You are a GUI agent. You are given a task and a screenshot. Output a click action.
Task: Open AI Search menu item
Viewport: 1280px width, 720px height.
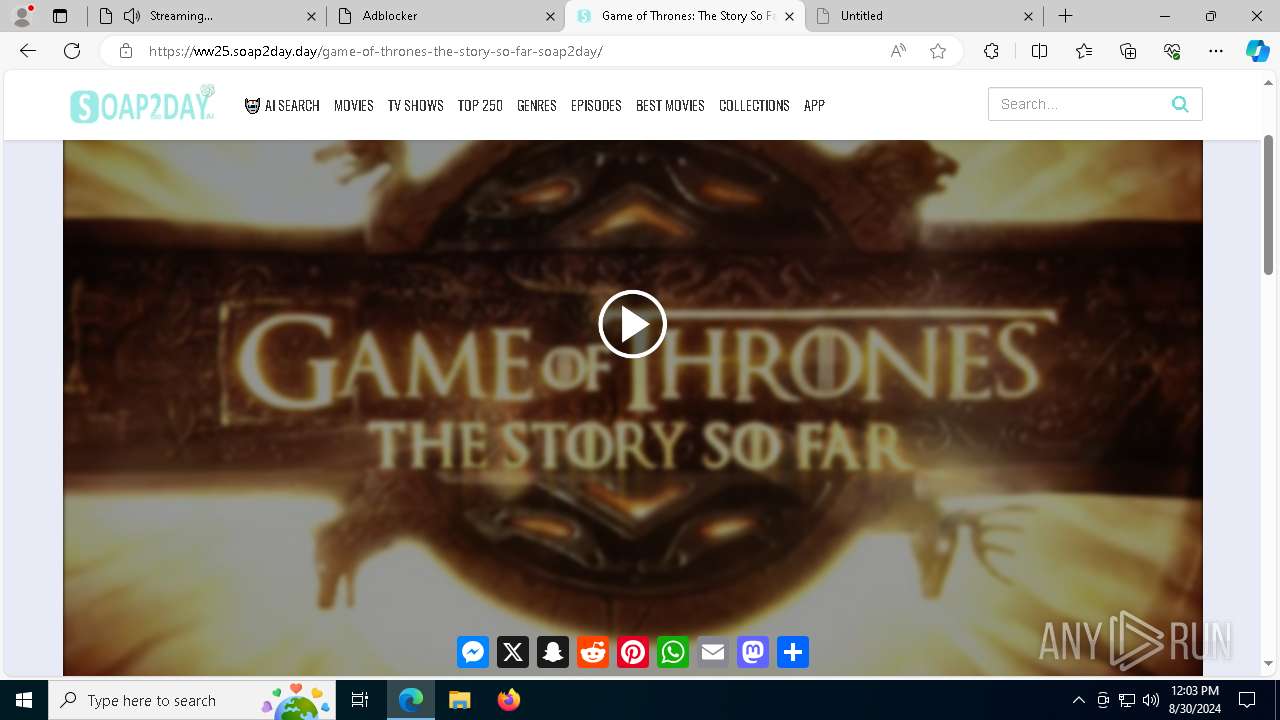[282, 105]
